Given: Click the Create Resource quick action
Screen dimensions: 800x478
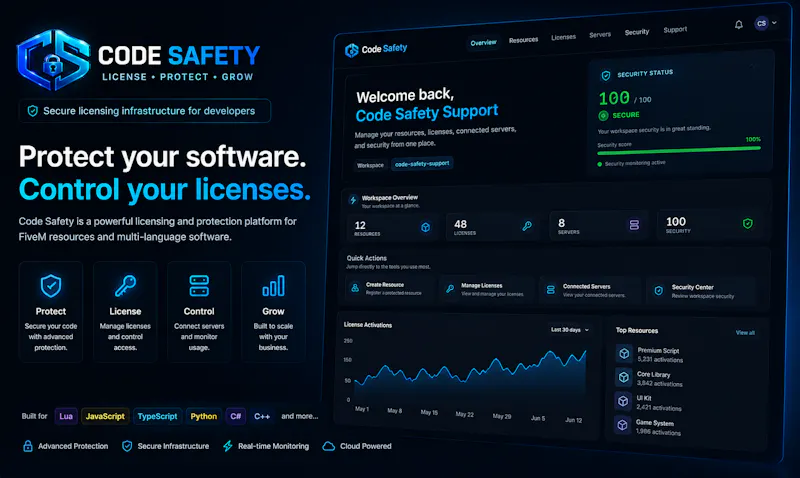Looking at the screenshot, I should (390, 288).
